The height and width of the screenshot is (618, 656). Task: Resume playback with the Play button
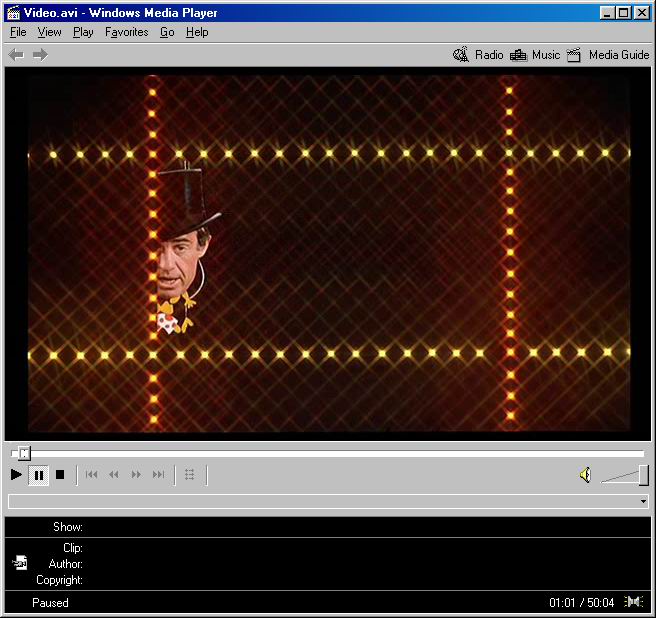pyautogui.click(x=16, y=475)
